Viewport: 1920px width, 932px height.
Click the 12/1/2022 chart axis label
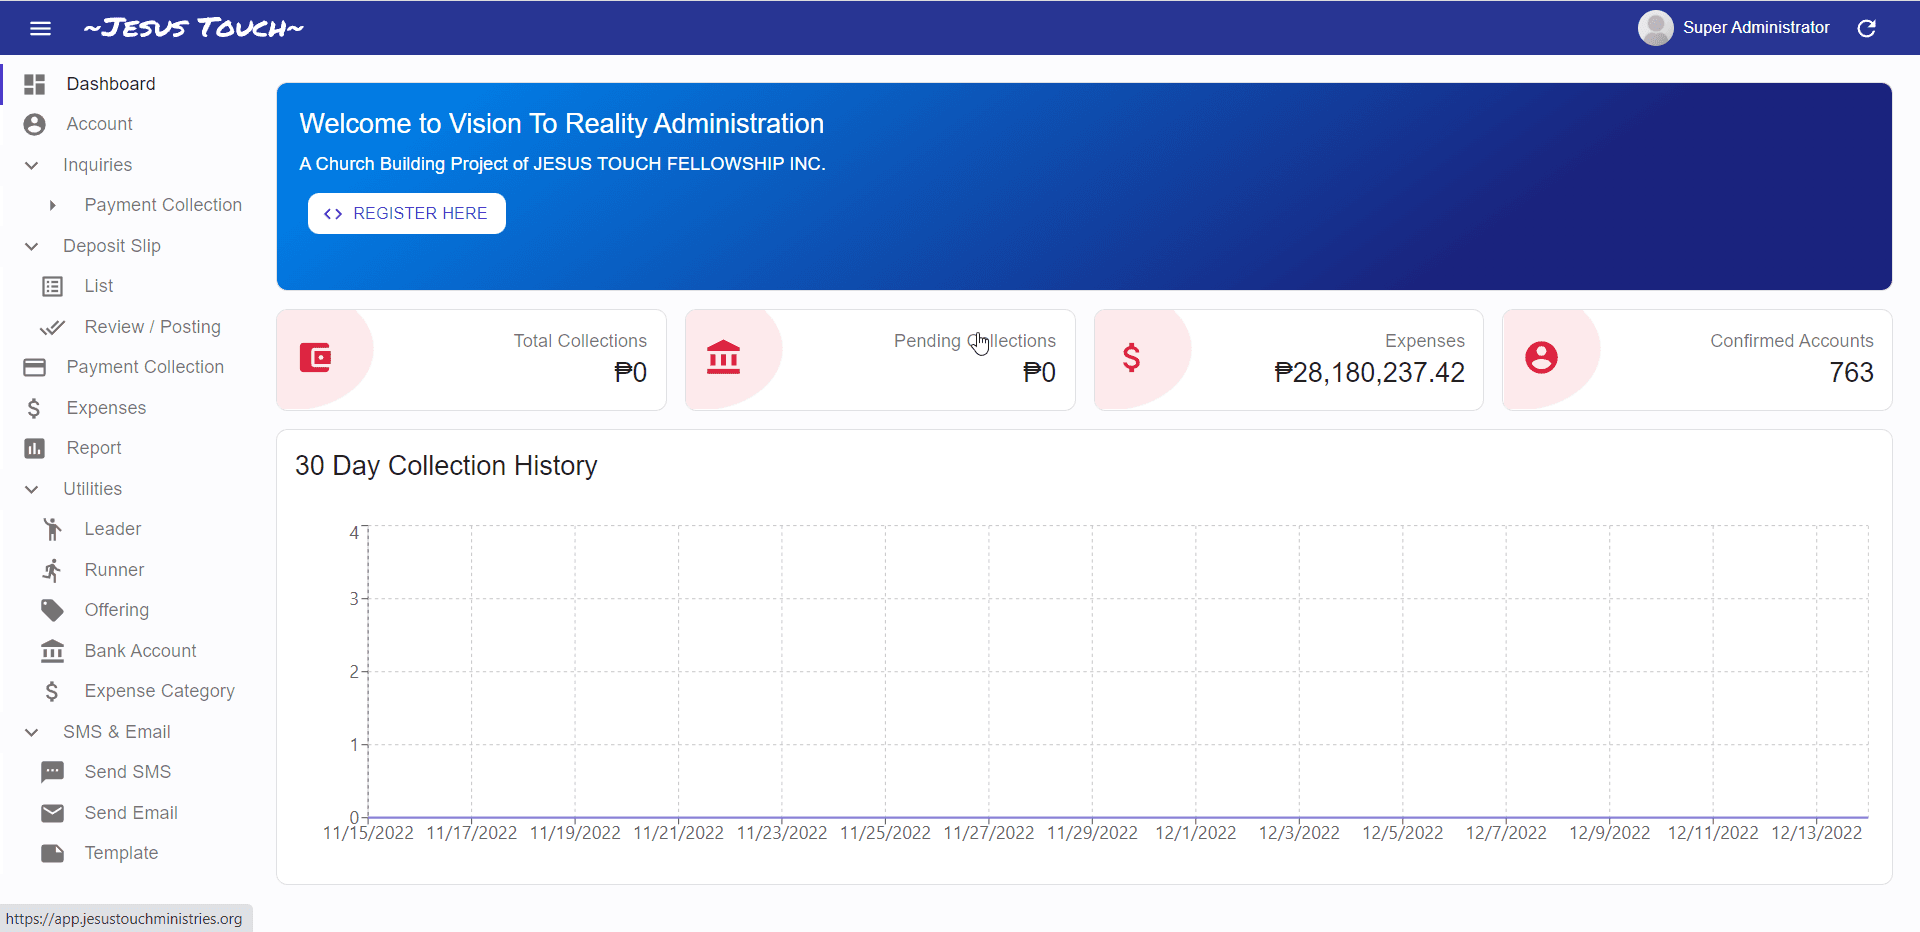[x=1195, y=833]
